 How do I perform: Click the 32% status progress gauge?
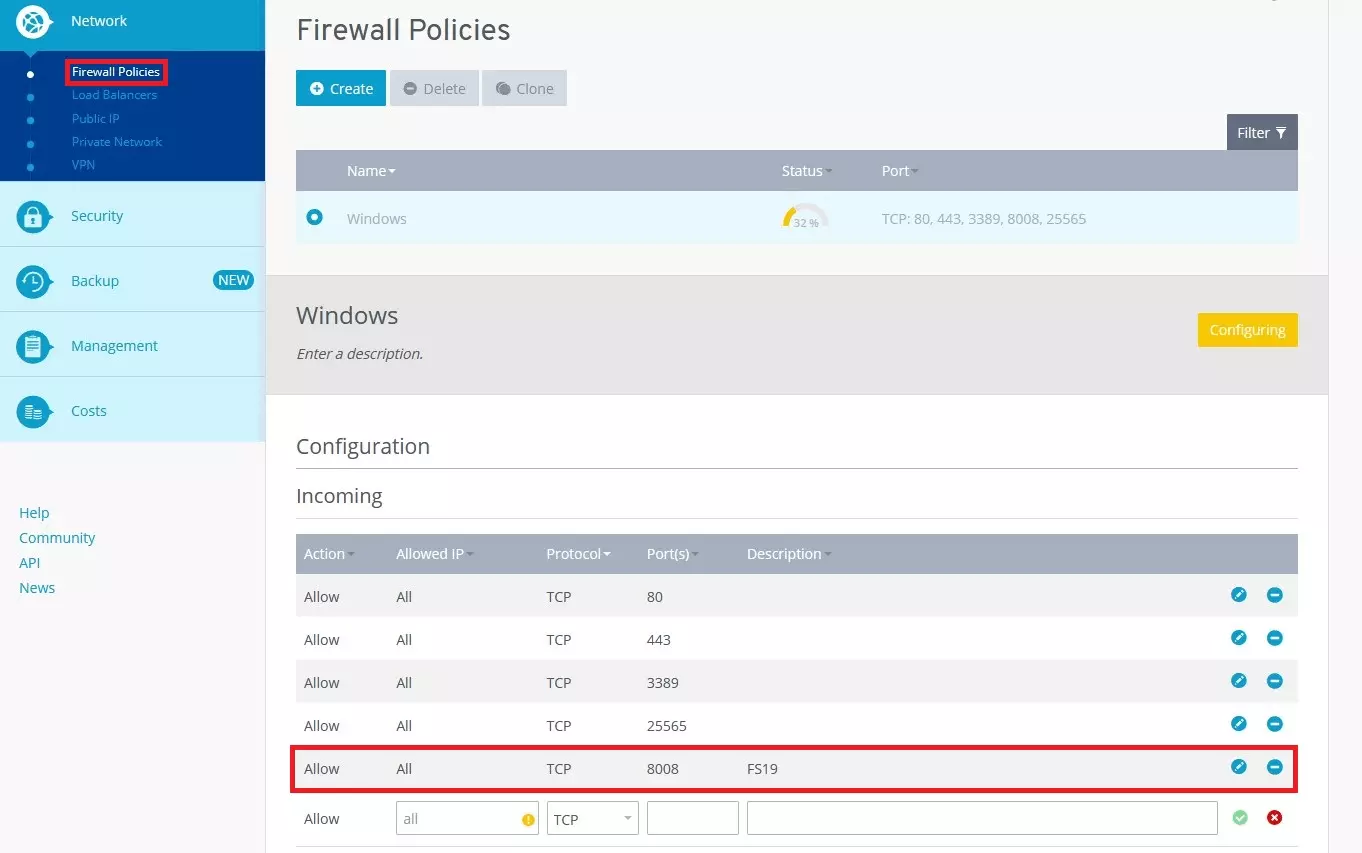pyautogui.click(x=805, y=218)
